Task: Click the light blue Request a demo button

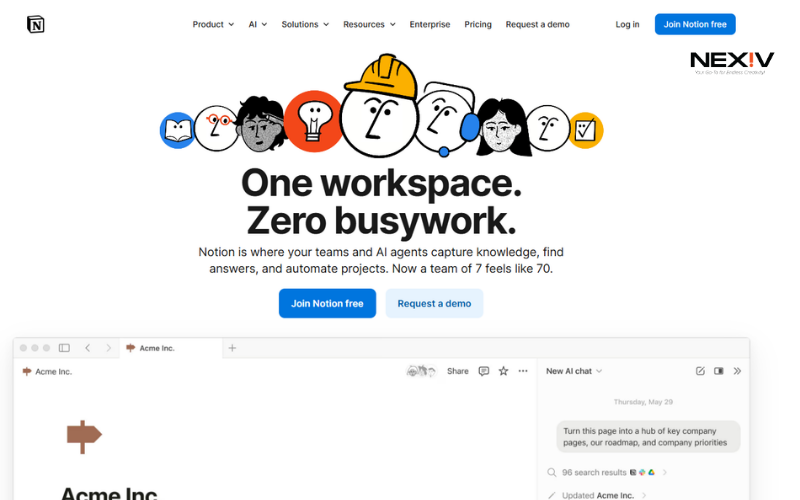Action: point(434,303)
